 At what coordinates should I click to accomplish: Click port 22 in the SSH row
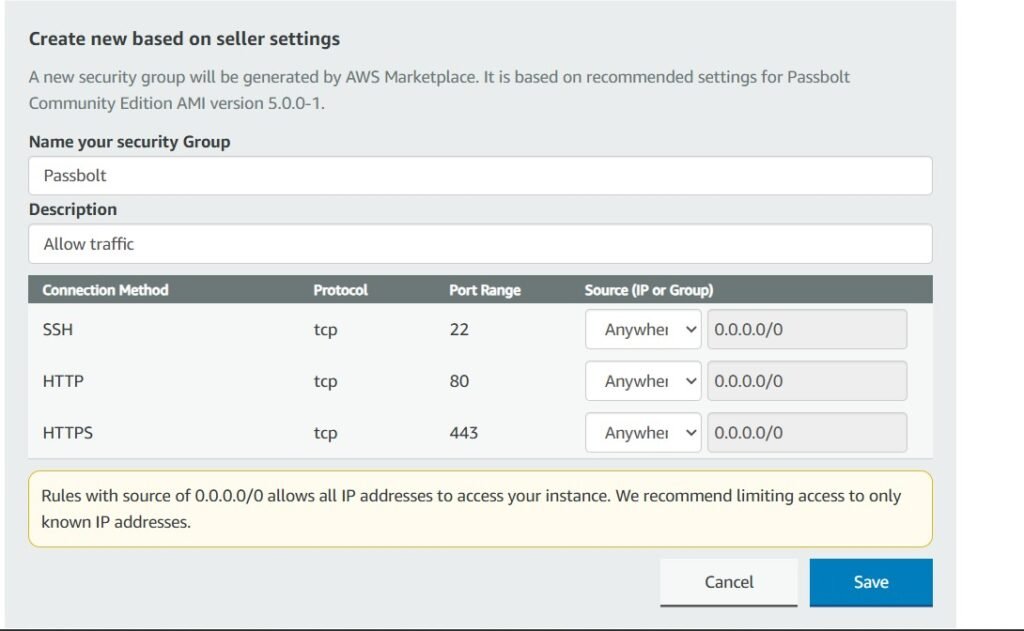tap(459, 329)
